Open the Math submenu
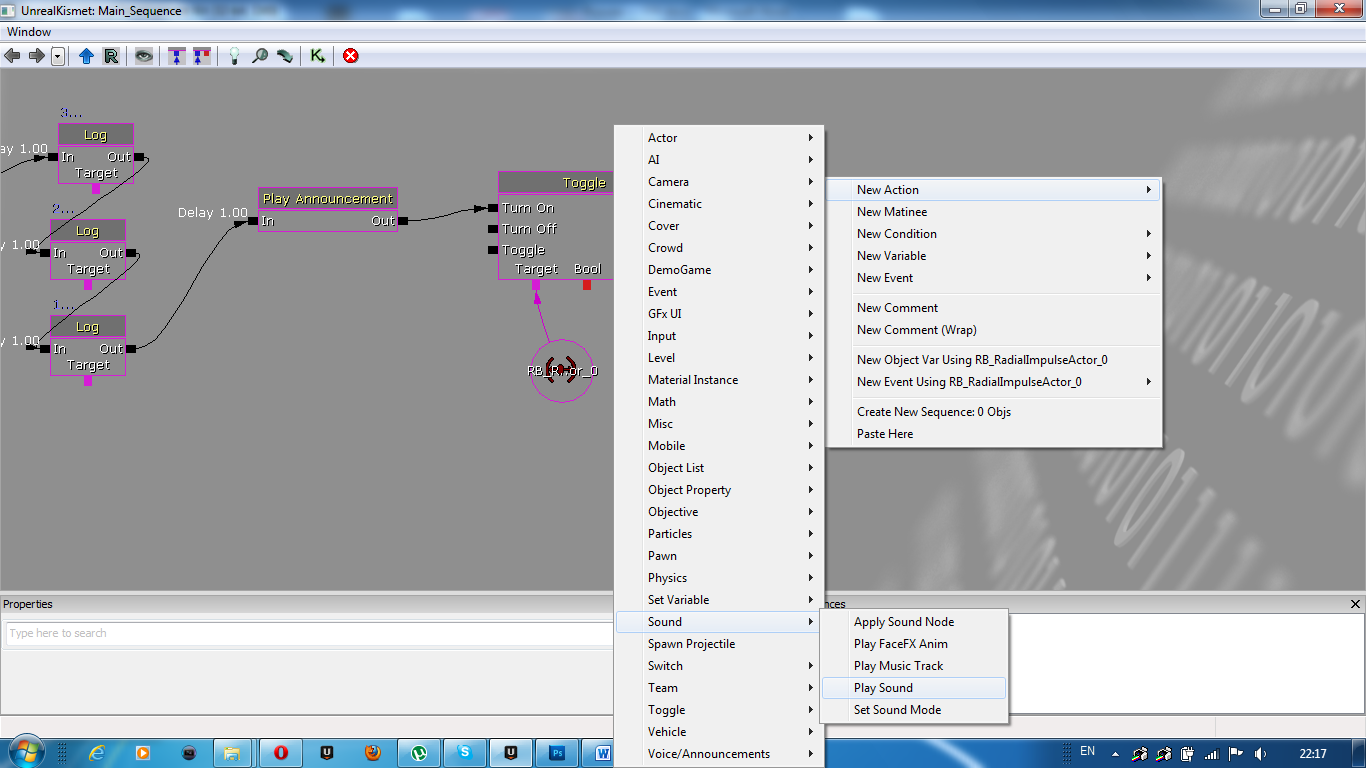 pyautogui.click(x=719, y=402)
